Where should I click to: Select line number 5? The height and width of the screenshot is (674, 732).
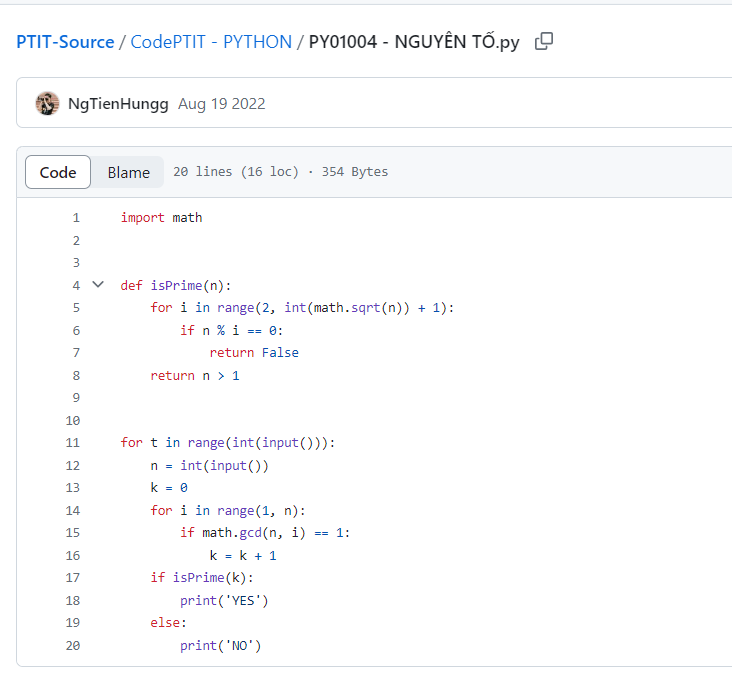tap(75, 307)
